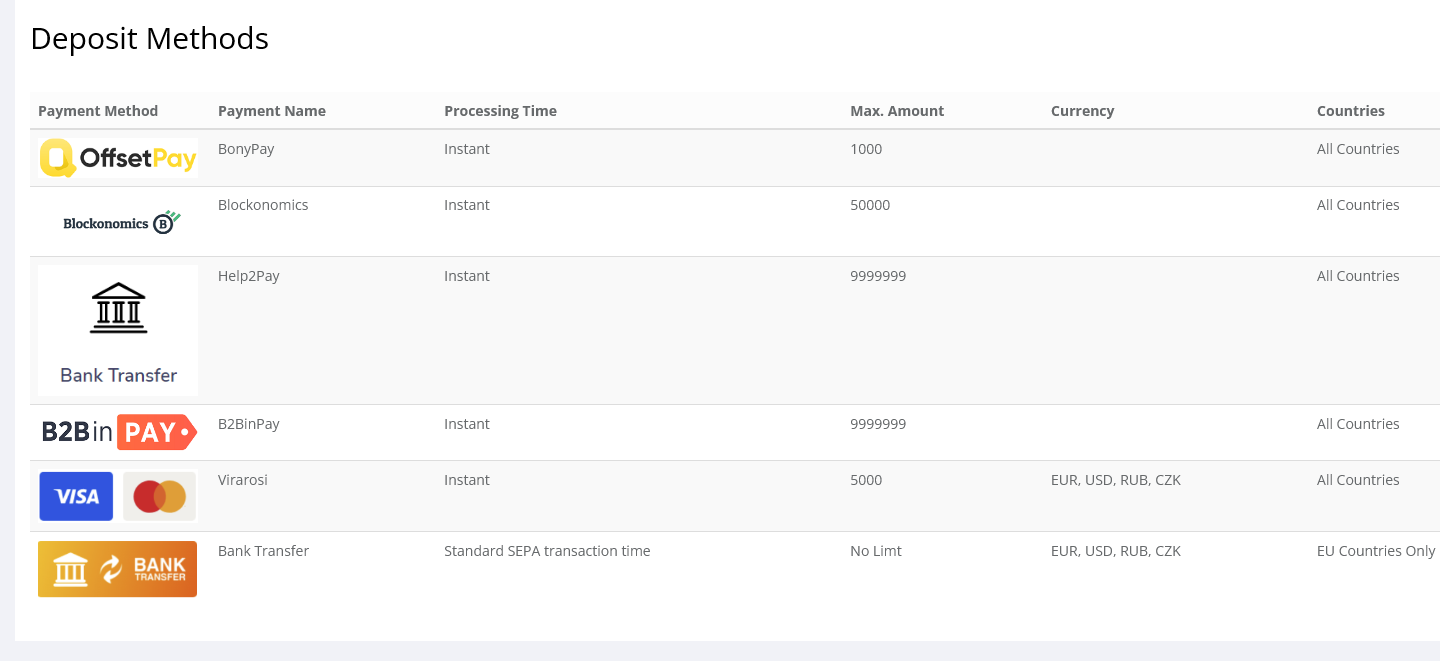Click Instant processing time in Blockonomics row
Screen dimensions: 1440x661
467,205
